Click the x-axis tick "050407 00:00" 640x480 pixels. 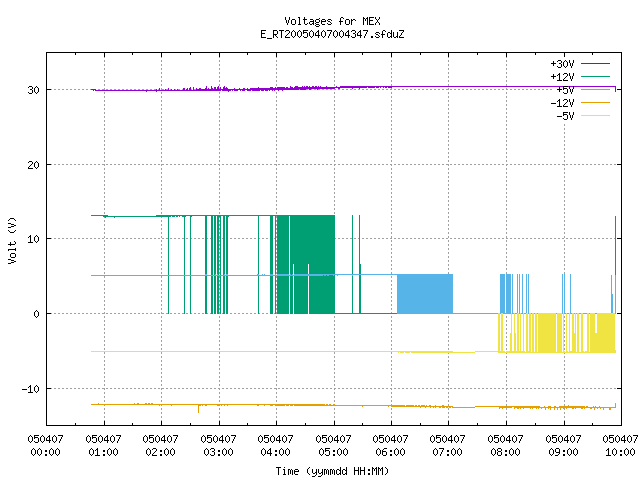(45, 446)
